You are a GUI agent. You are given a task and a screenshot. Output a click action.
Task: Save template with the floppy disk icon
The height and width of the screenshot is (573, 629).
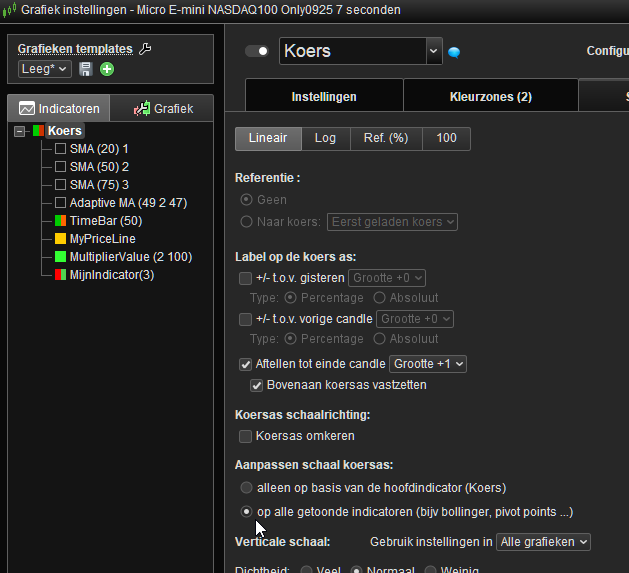point(85,69)
